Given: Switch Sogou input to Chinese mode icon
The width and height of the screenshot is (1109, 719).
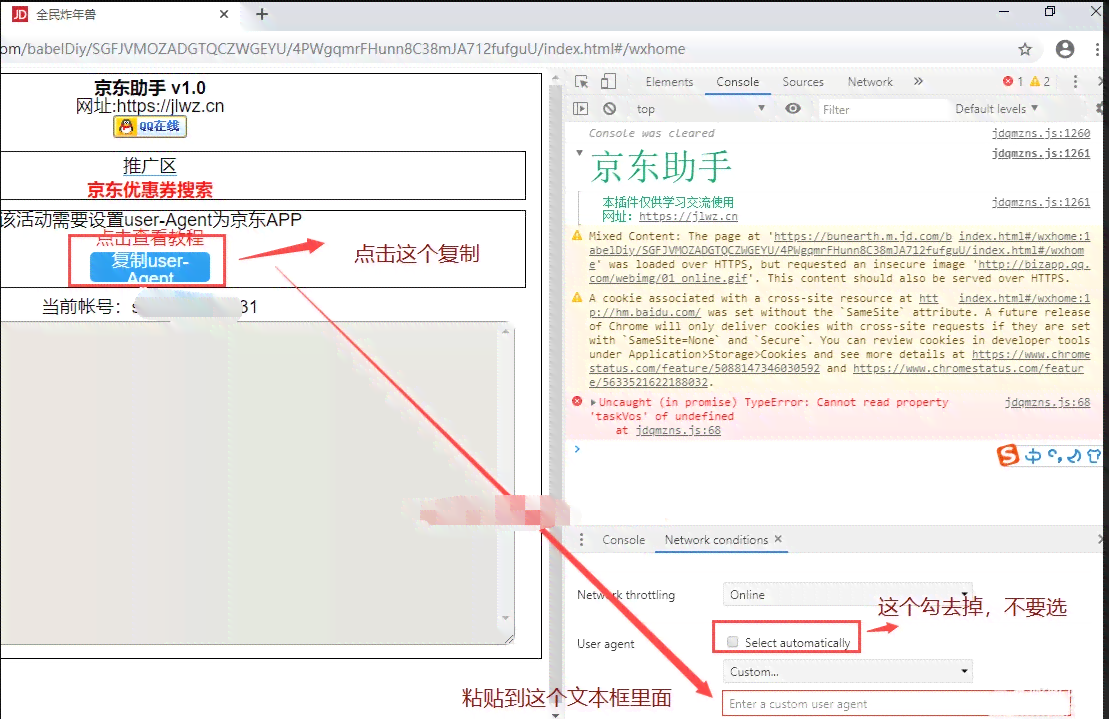Looking at the screenshot, I should tap(1033, 456).
